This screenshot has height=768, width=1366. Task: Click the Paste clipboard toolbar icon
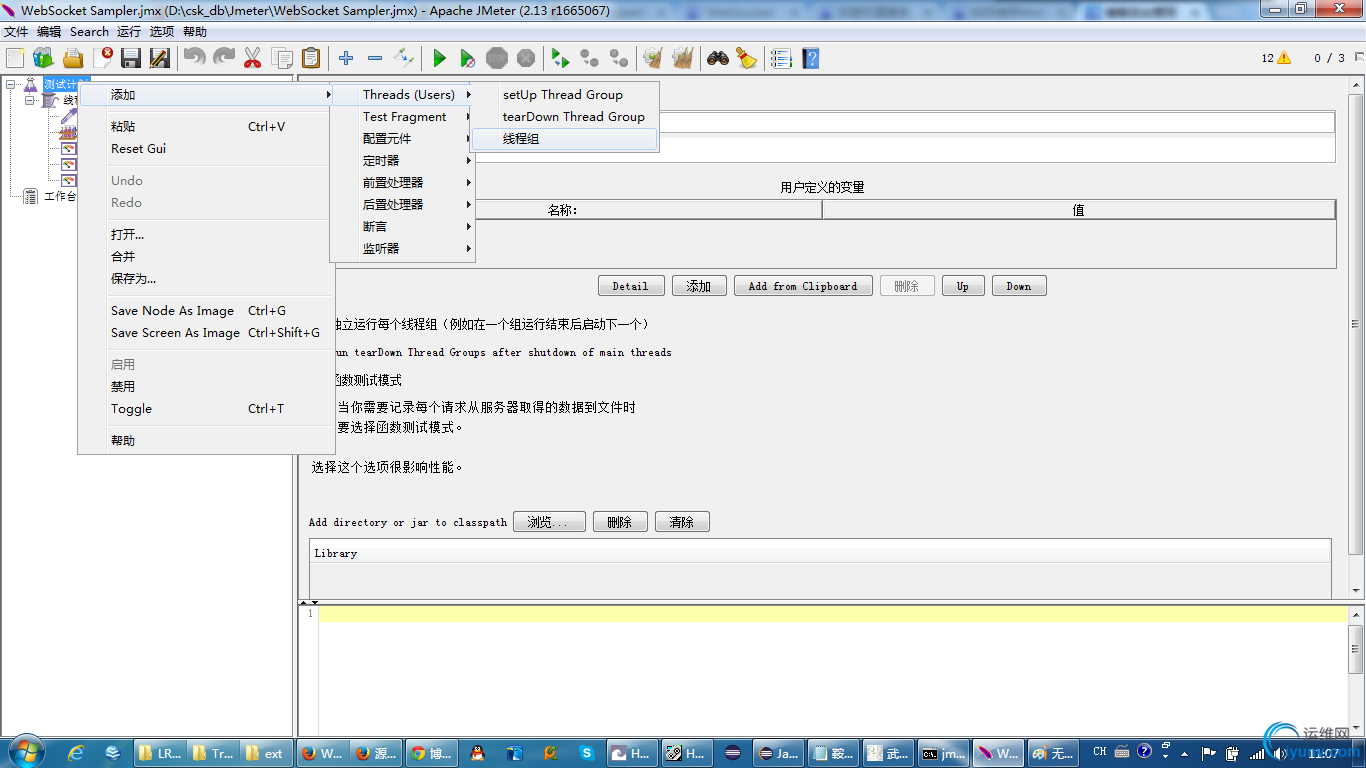click(x=311, y=58)
